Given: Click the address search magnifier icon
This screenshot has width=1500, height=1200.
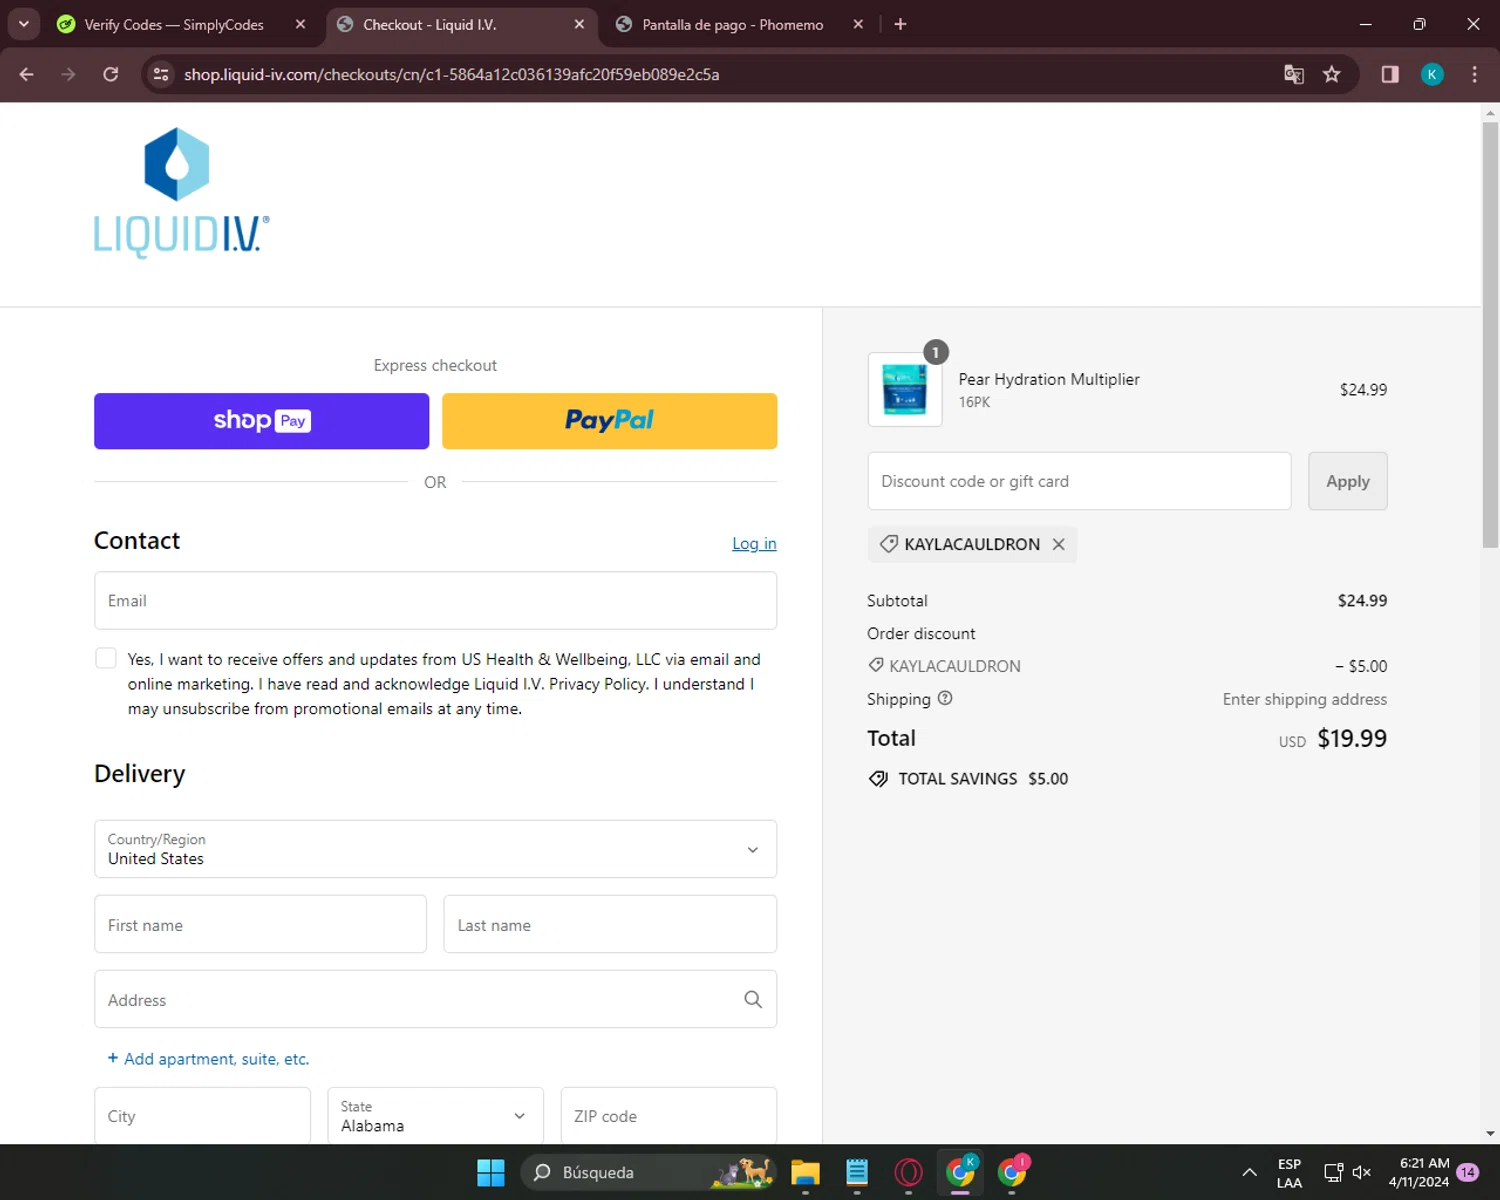Looking at the screenshot, I should (x=753, y=999).
